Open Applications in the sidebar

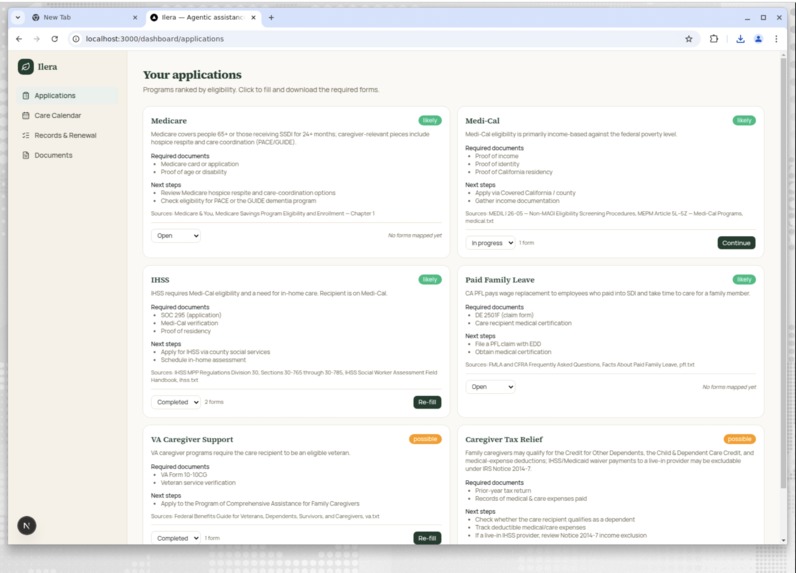(68, 95)
